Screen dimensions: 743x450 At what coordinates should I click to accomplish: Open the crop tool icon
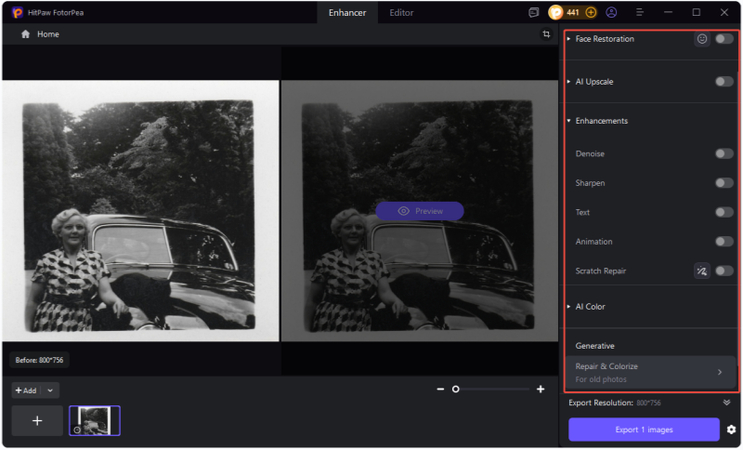[x=546, y=34]
